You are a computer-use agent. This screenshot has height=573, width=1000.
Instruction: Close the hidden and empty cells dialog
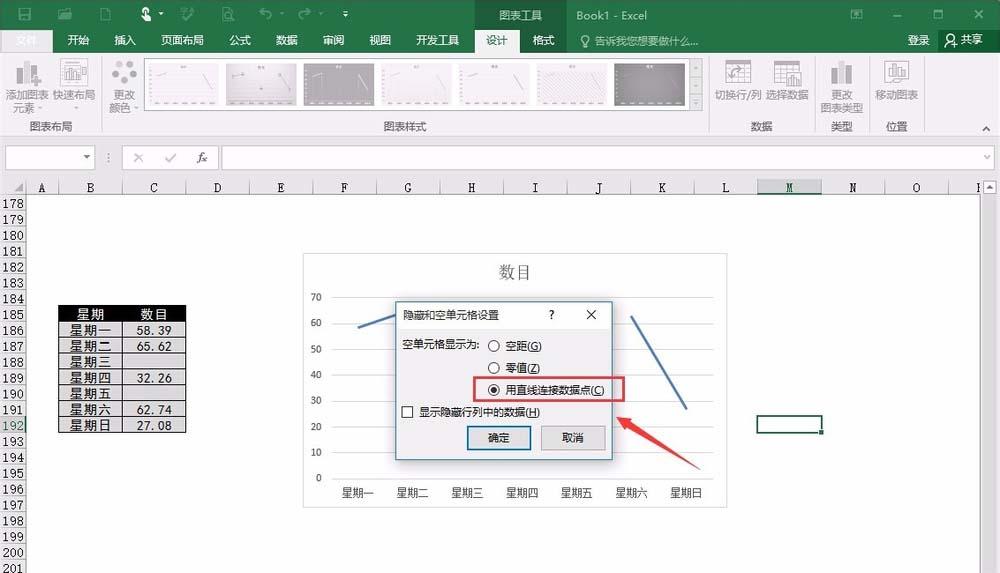pos(591,315)
